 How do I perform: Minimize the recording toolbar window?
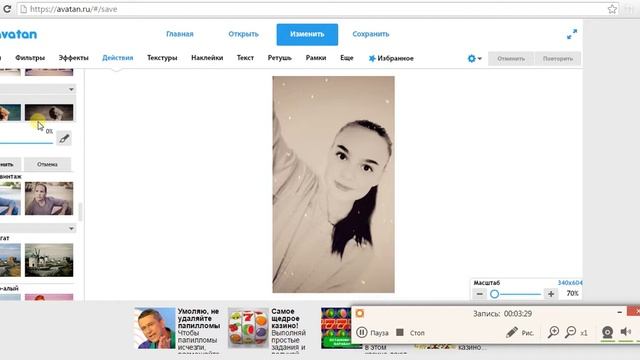[620, 312]
